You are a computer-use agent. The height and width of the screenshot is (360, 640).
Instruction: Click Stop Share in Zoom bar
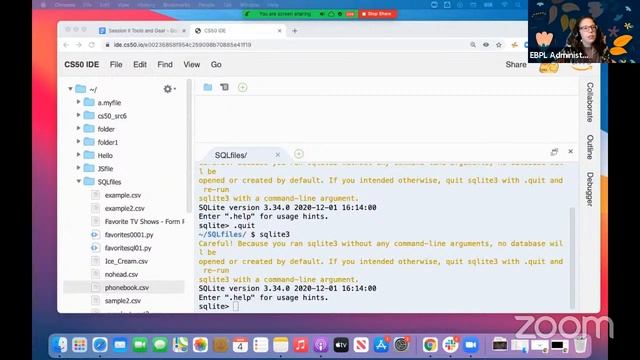[x=377, y=14]
